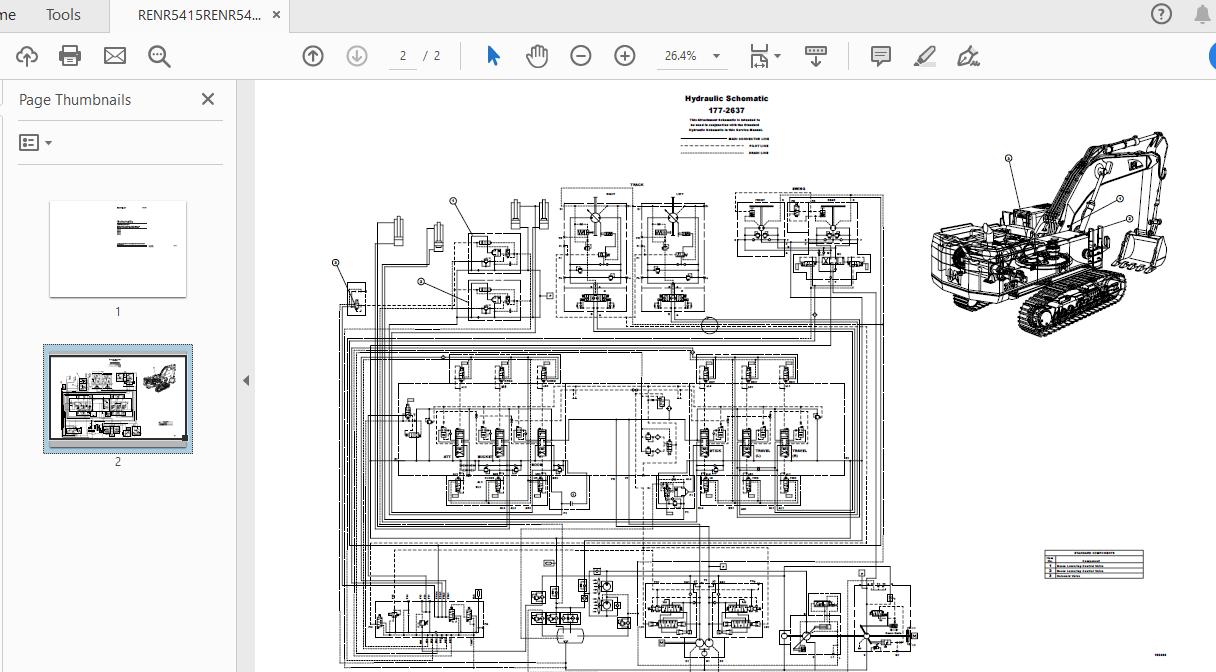Close the Page Thumbnails panel
This screenshot has height=672, width=1216.
[x=208, y=99]
